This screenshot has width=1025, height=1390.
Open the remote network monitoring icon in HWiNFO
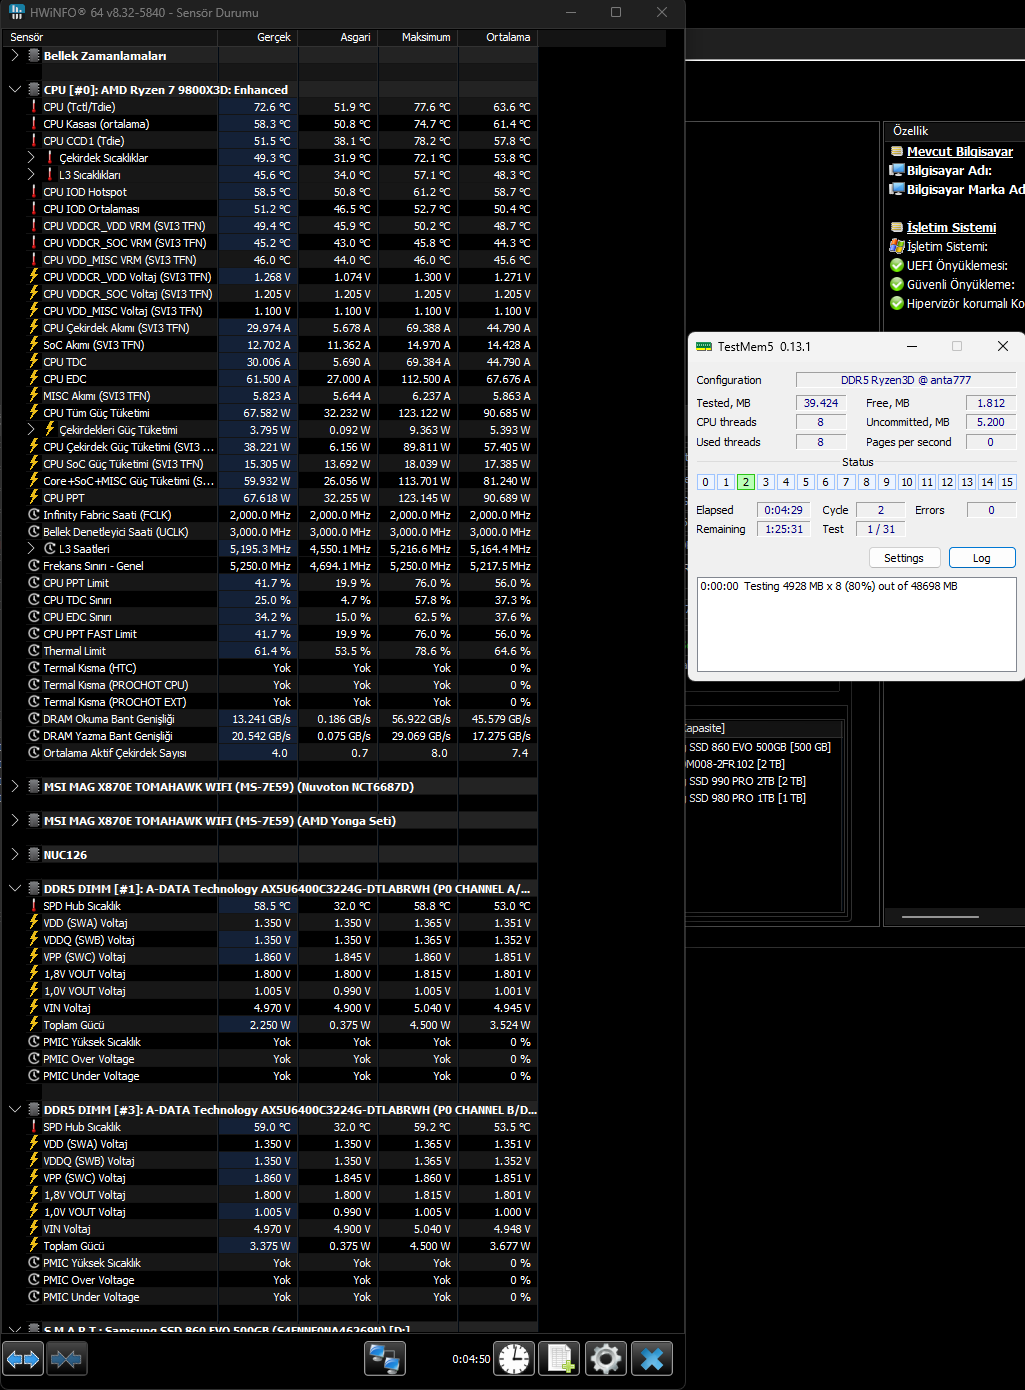(385, 1359)
